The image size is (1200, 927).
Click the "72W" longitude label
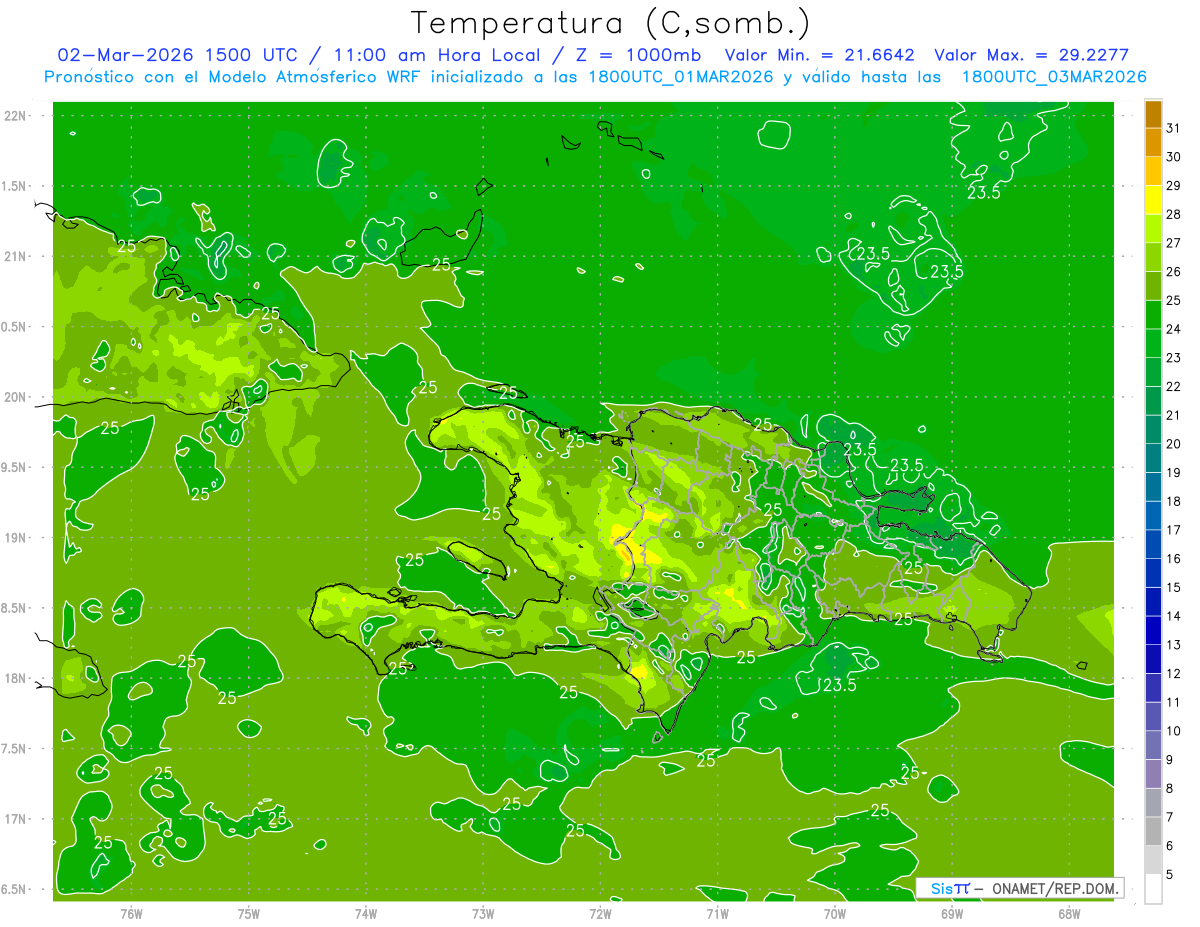(x=600, y=914)
